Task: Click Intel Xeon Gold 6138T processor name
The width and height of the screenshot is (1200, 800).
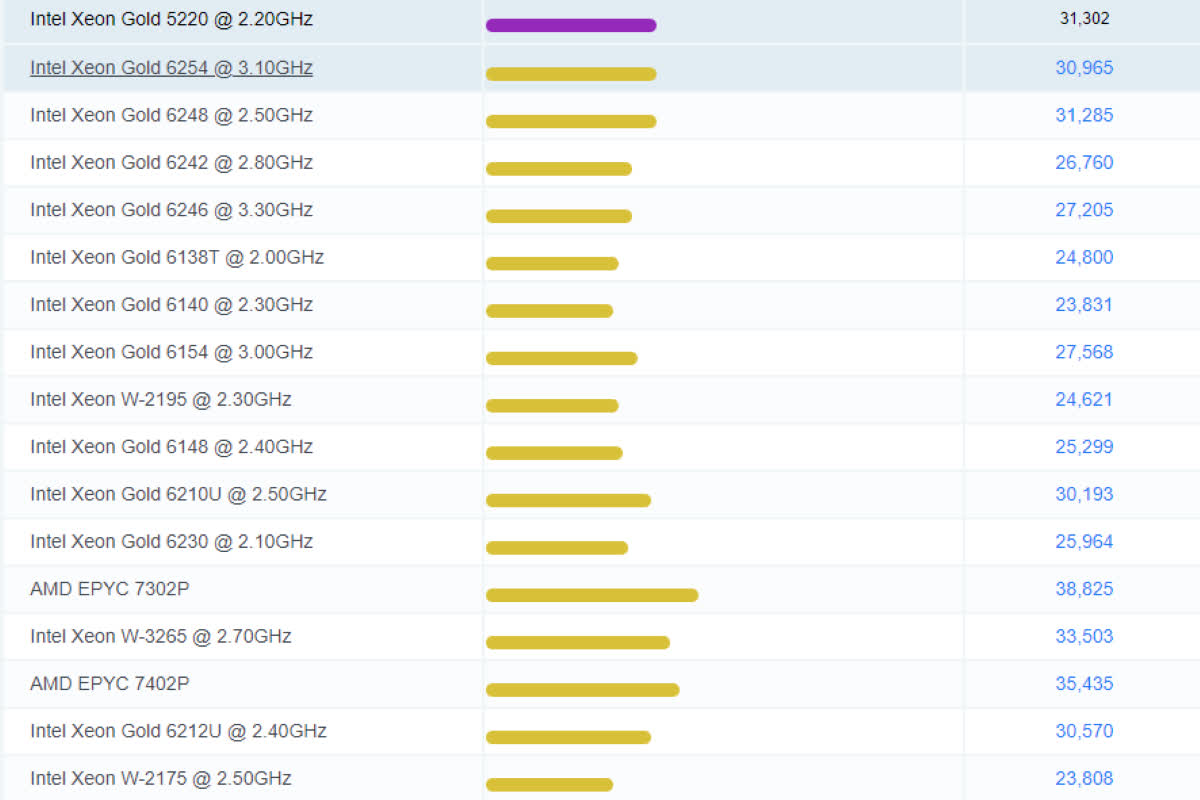Action: (177, 257)
